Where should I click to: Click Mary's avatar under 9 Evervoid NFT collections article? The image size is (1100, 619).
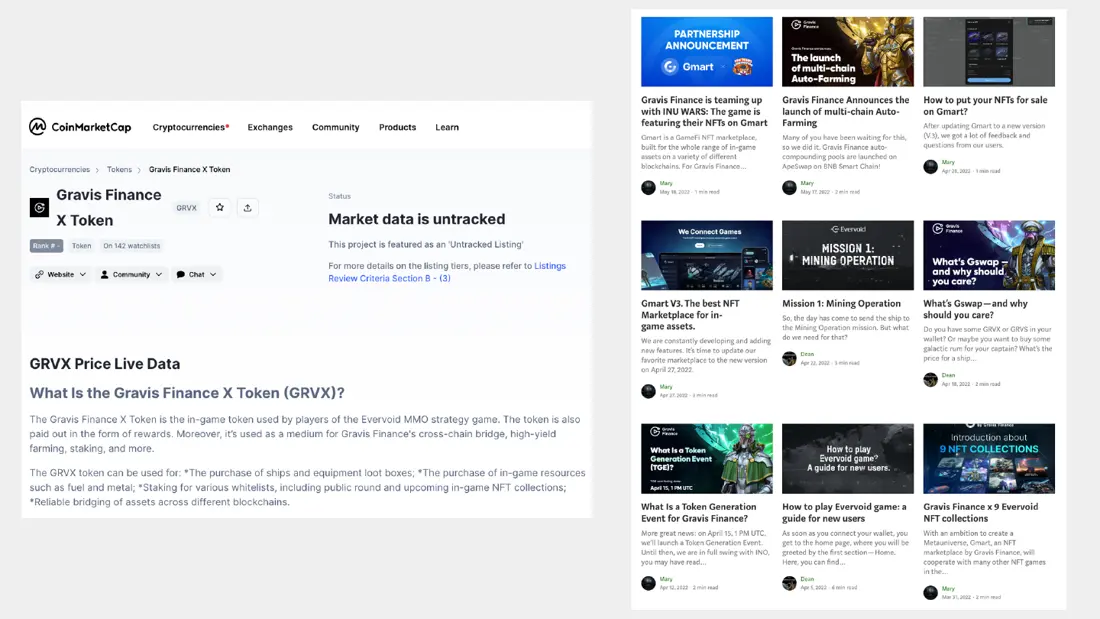(x=930, y=593)
